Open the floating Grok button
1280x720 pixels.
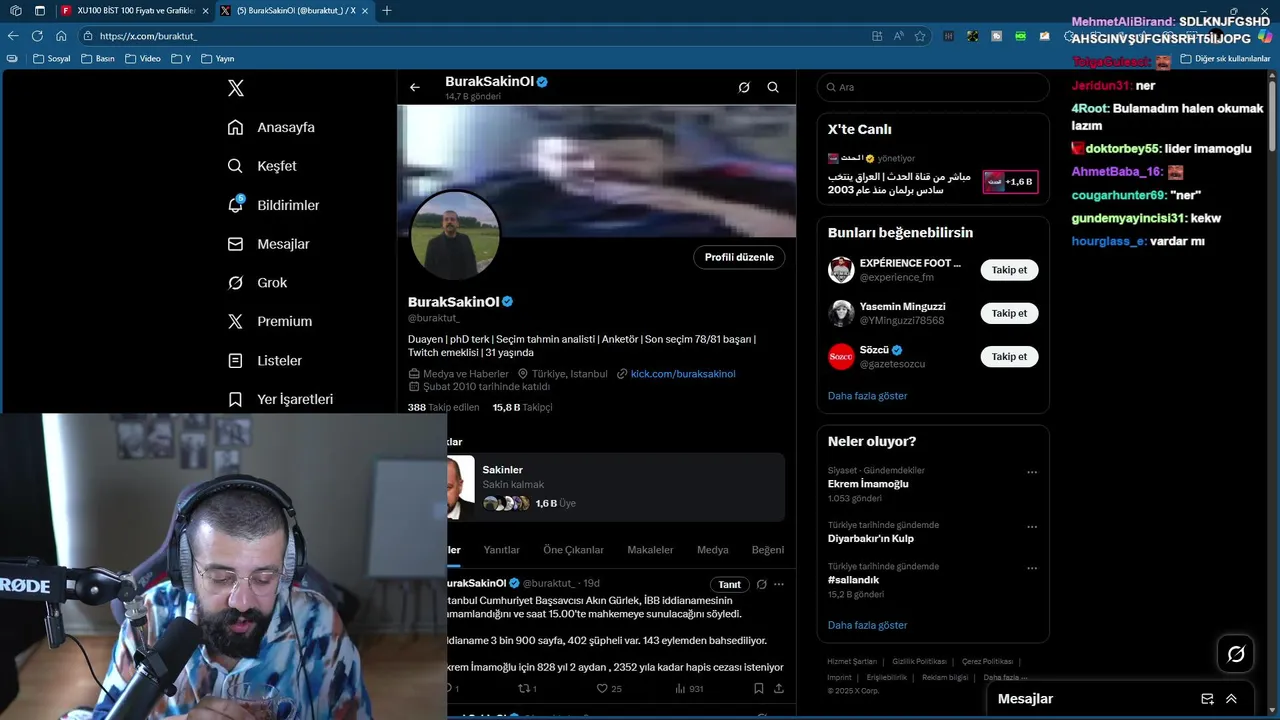(1236, 654)
